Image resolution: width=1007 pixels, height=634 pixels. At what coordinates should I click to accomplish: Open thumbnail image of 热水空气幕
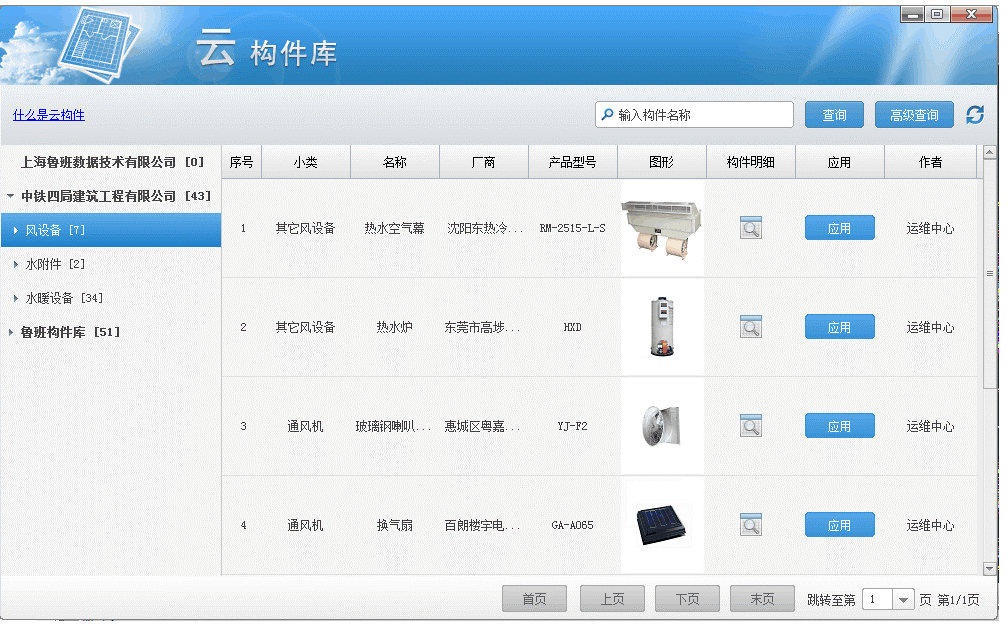[x=661, y=229]
